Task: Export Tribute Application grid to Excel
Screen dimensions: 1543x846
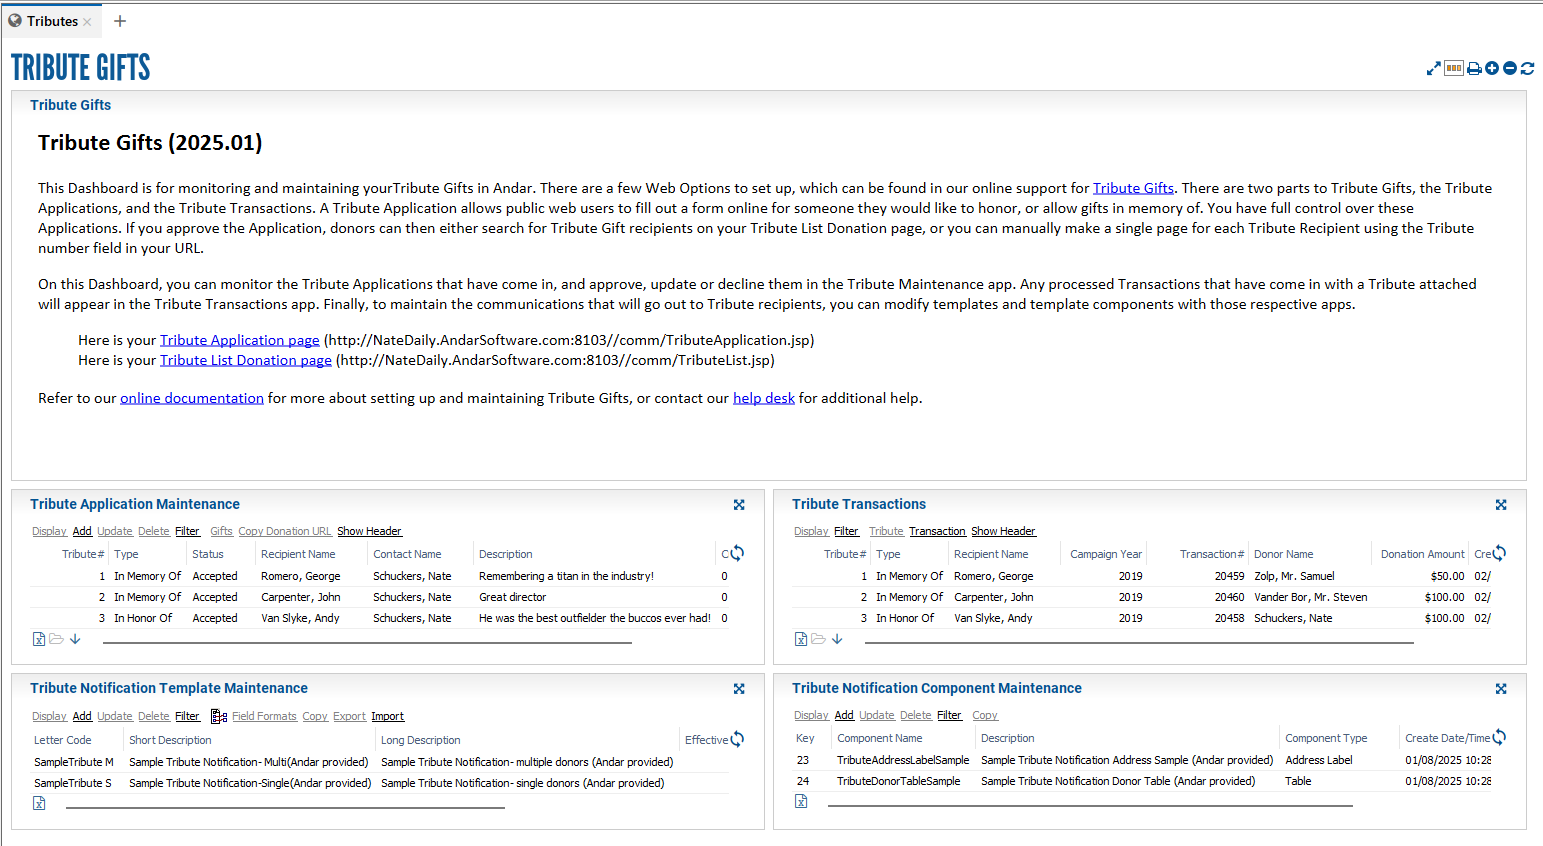Action: (39, 639)
